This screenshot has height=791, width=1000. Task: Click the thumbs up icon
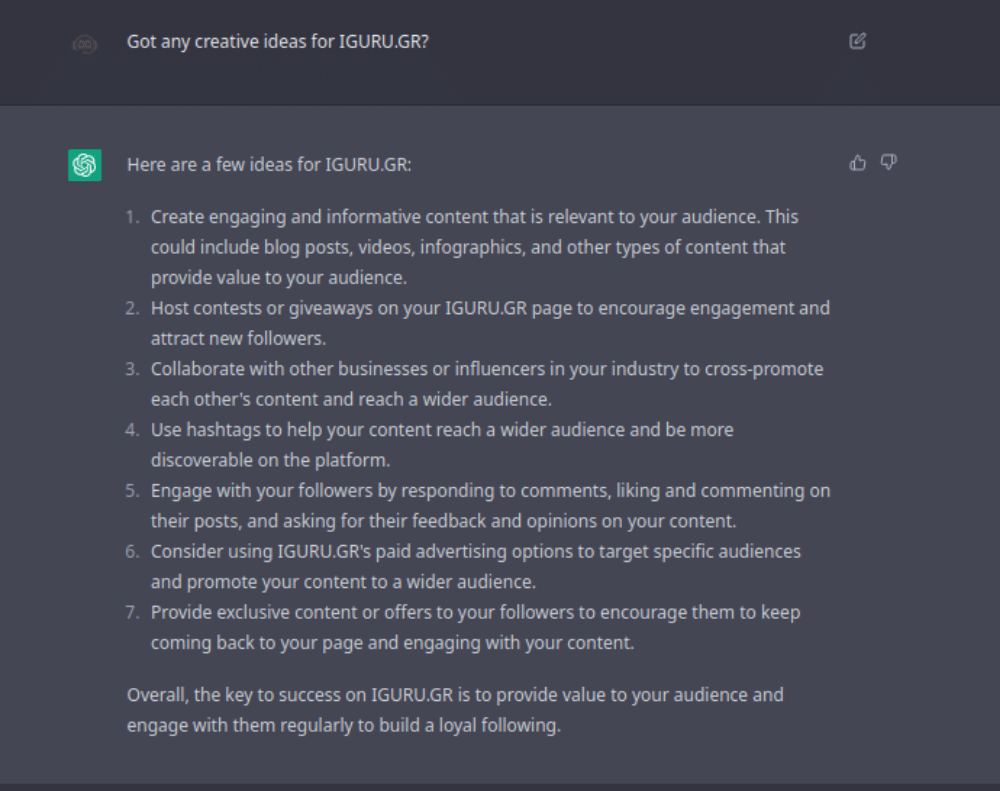(857, 163)
